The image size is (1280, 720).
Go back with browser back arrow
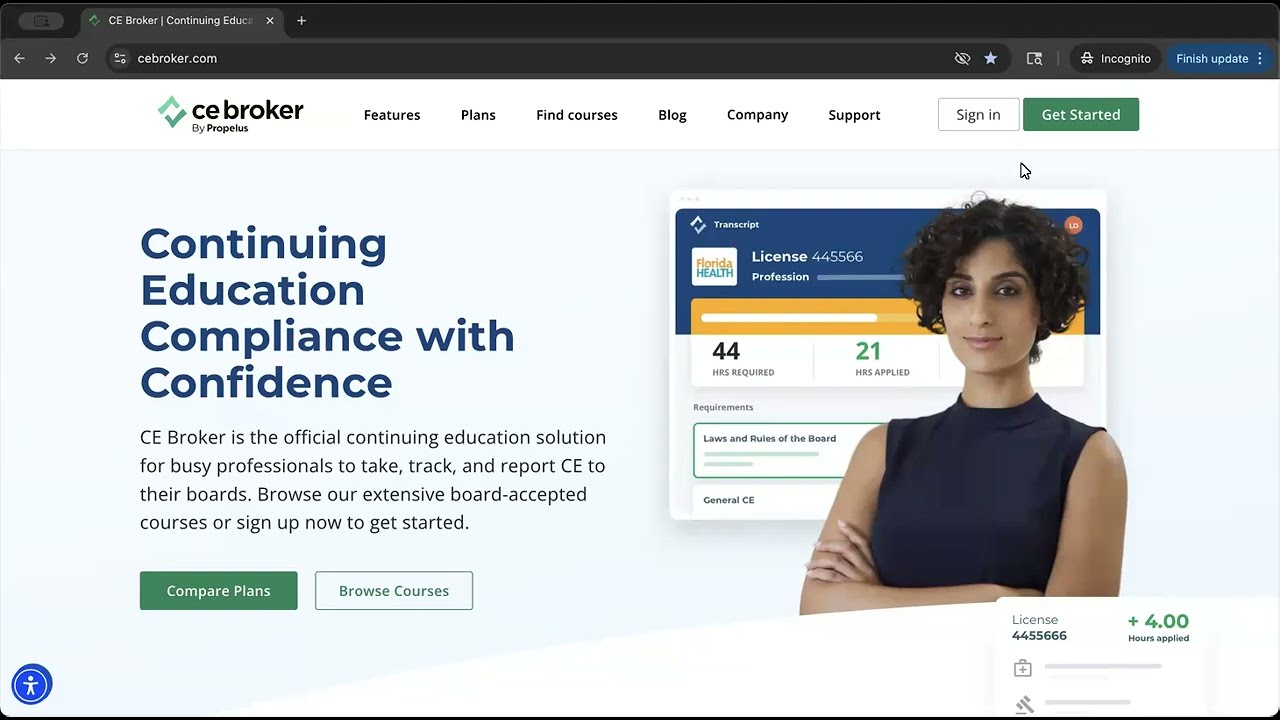point(19,58)
